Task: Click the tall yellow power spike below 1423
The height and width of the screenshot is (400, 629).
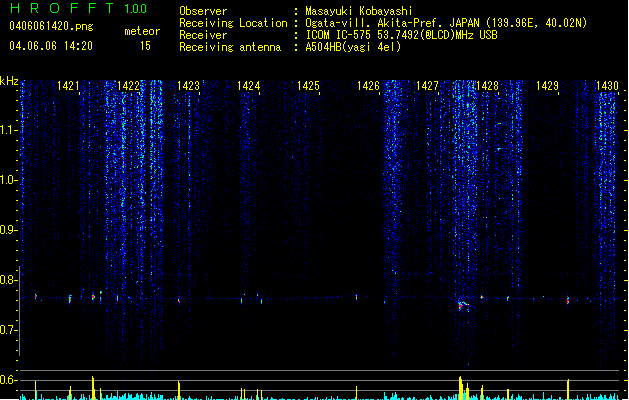Action: pyautogui.click(x=179, y=390)
